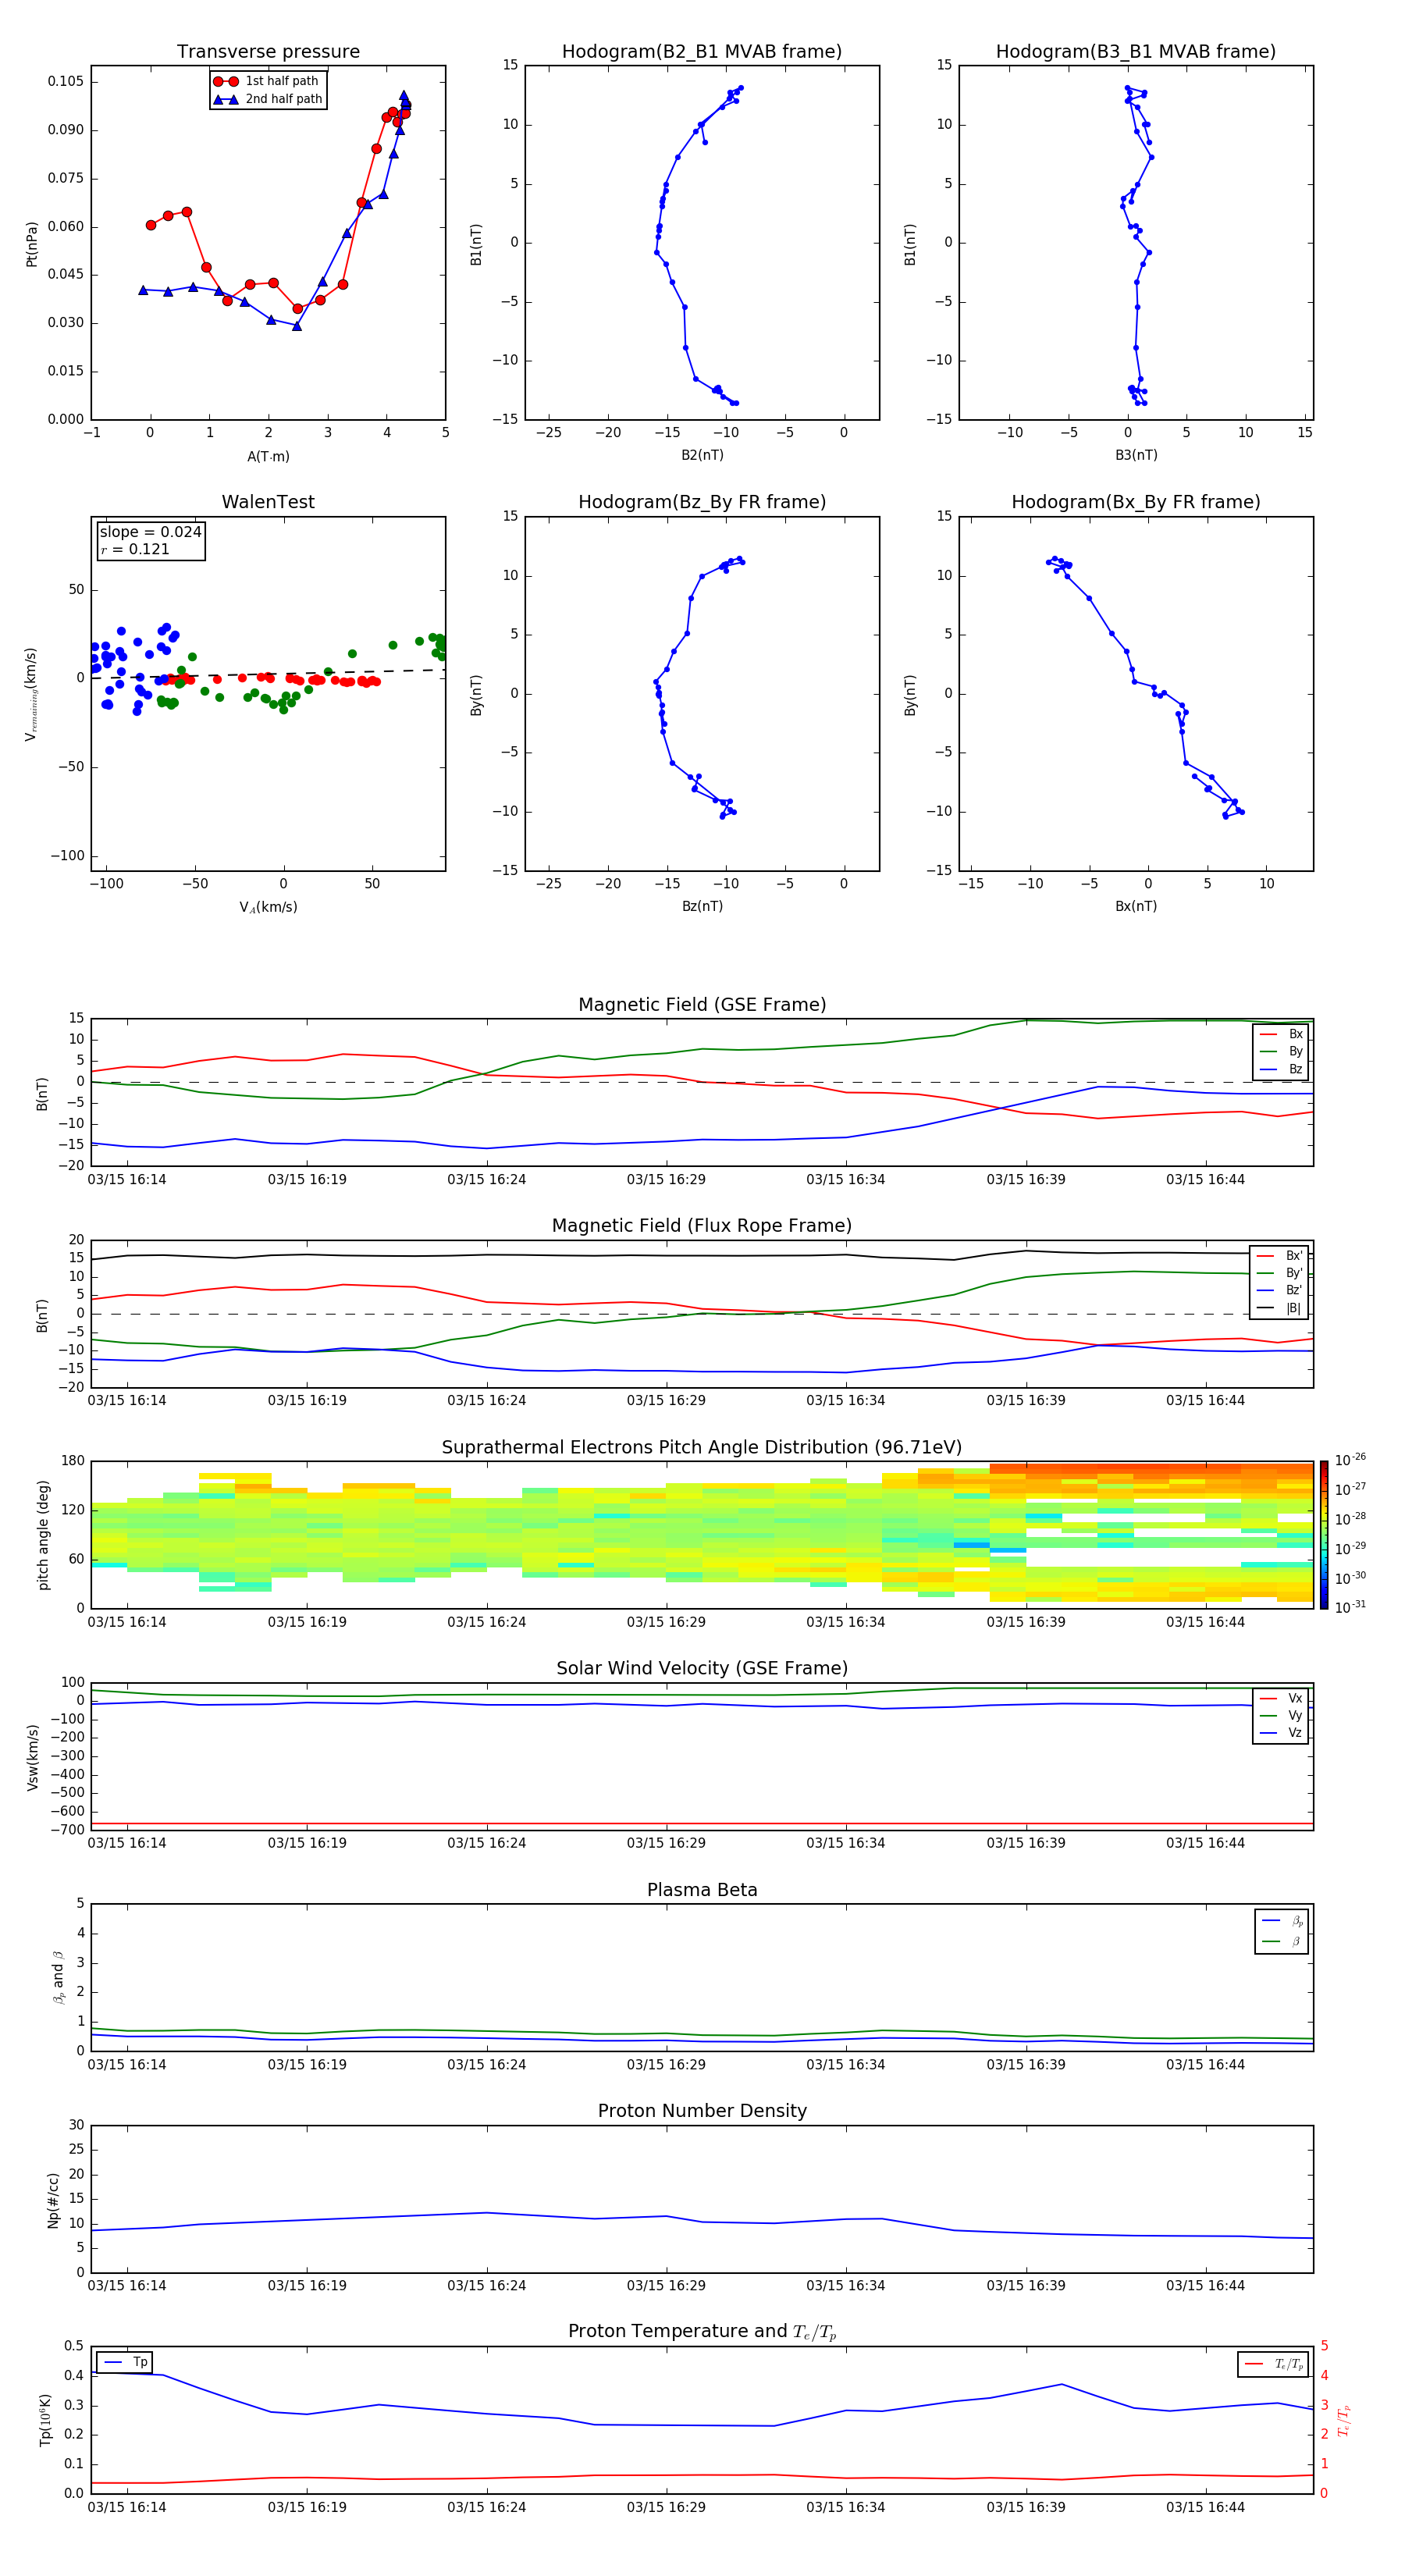Click the "0.105" tick on Transverse pressure axis
The image size is (1405, 2576).
click(66, 81)
